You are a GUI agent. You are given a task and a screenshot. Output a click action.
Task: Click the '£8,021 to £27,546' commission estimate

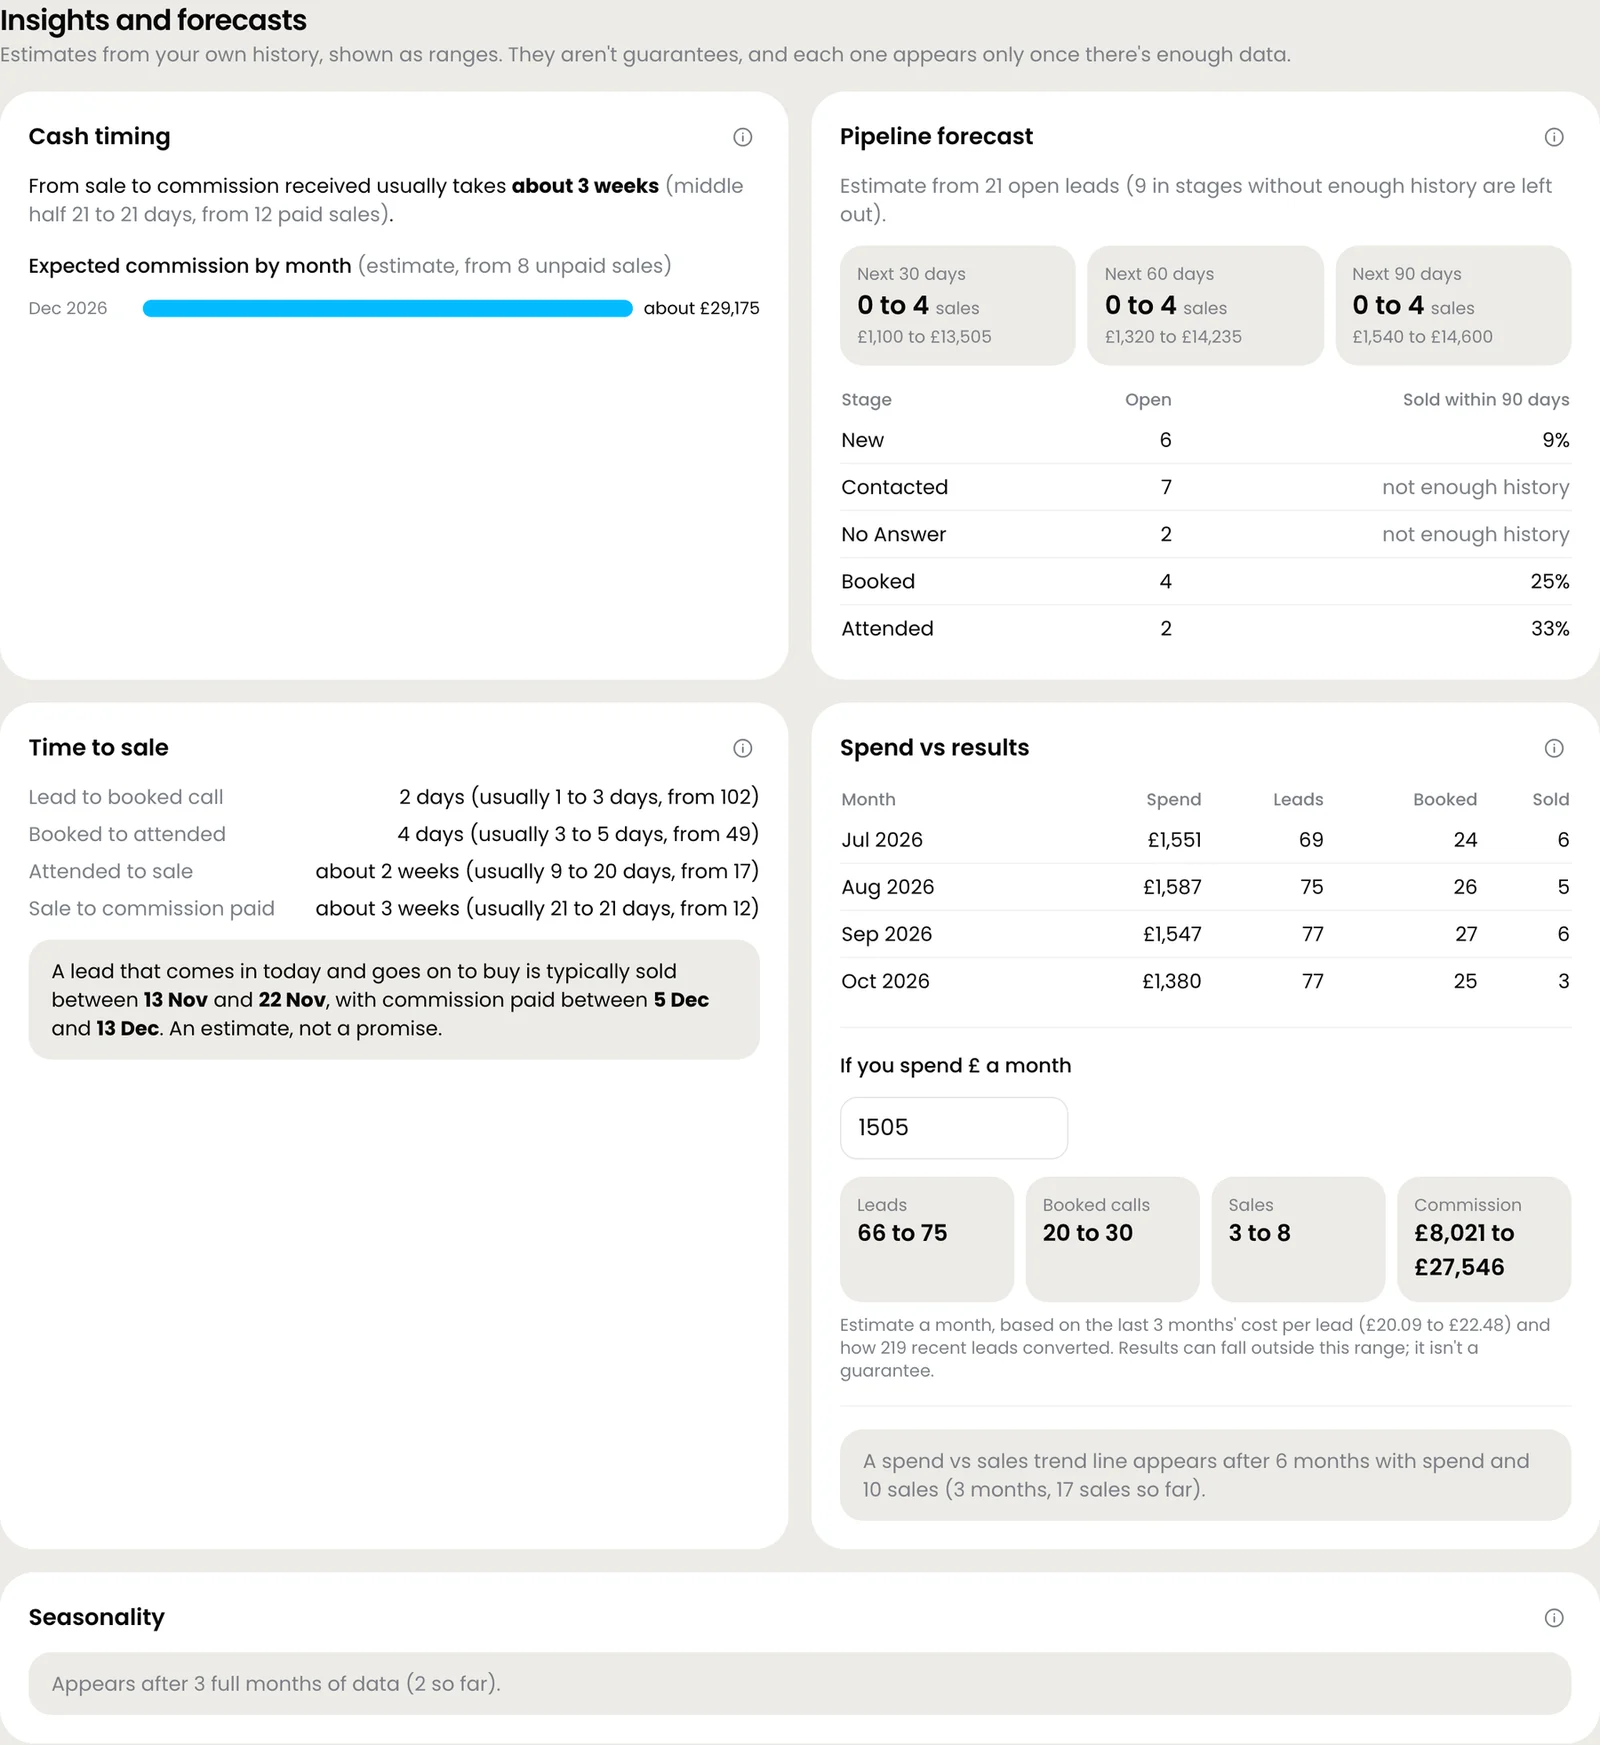coord(1464,1250)
